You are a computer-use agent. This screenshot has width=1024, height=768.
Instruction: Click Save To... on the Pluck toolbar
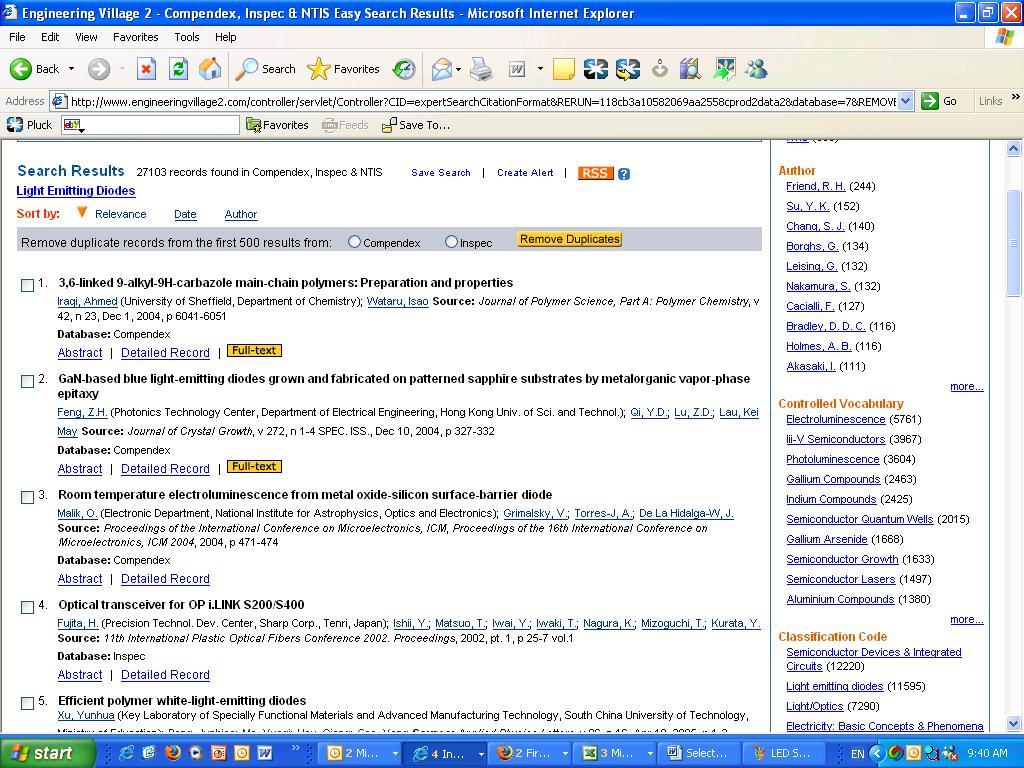(416, 125)
